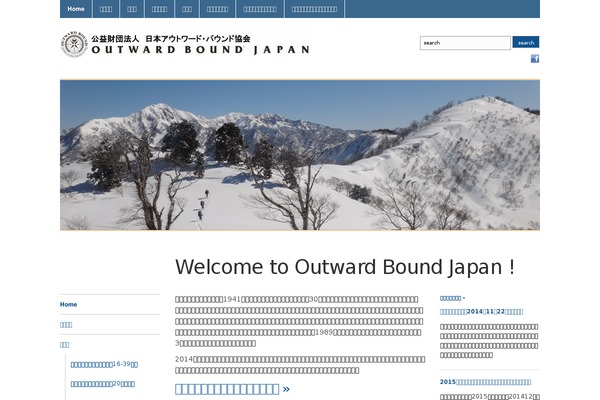Open sidebar course link mentioning 16-39

[104, 364]
